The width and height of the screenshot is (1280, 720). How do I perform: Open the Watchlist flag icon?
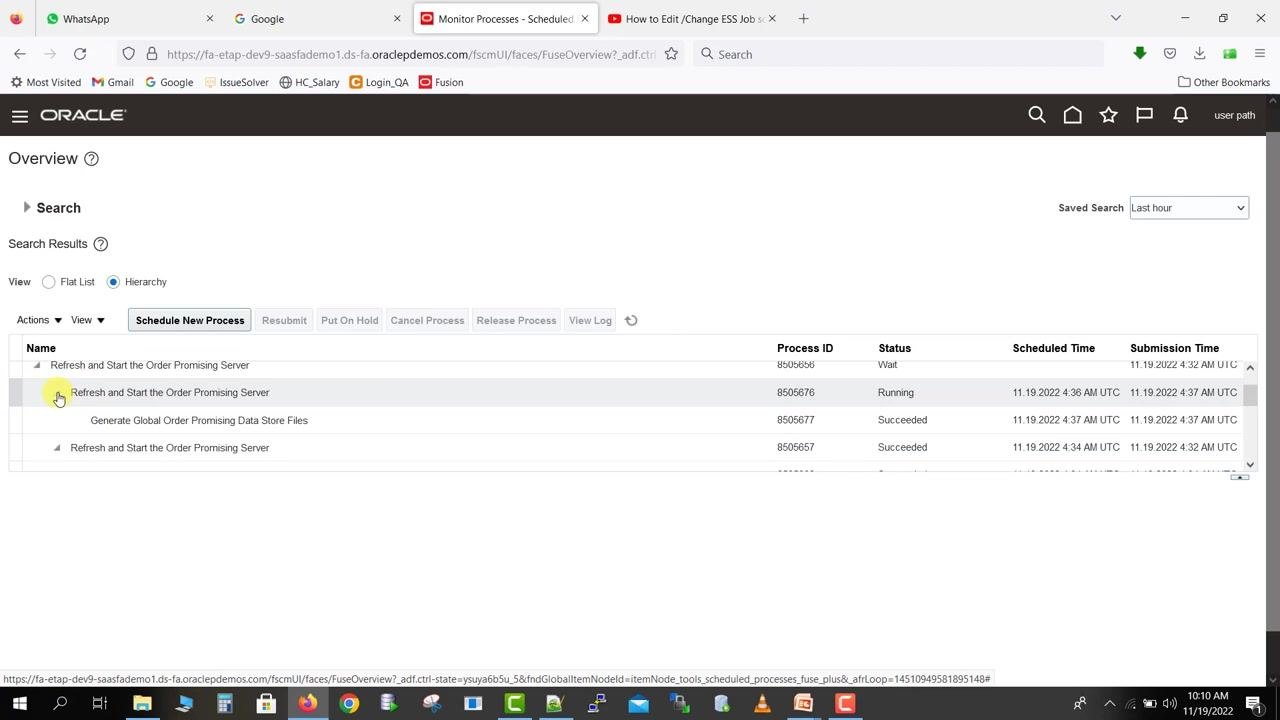(x=1145, y=115)
